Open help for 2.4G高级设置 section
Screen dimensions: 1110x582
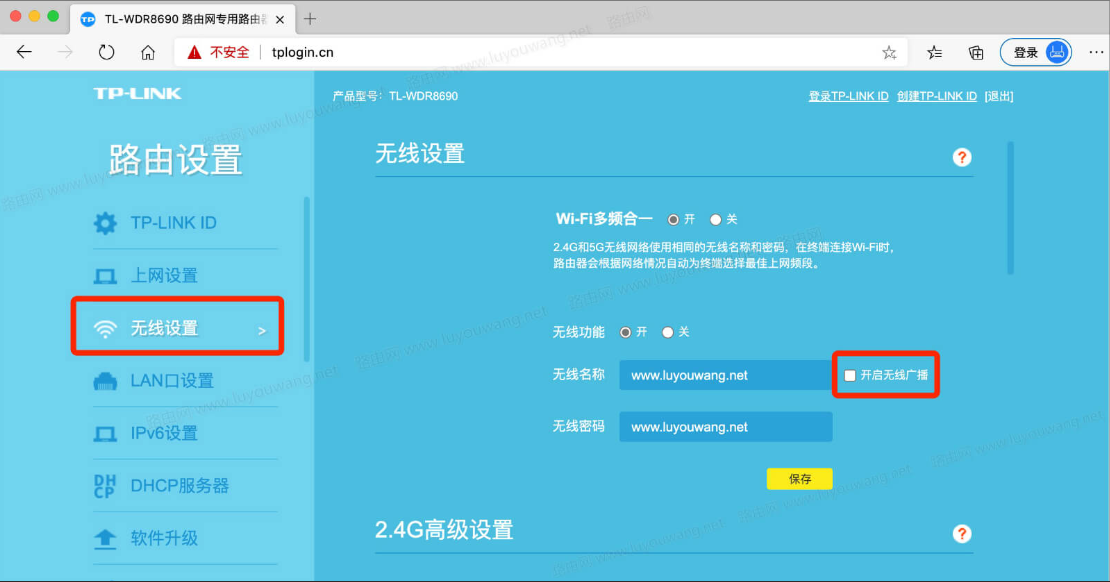961,533
